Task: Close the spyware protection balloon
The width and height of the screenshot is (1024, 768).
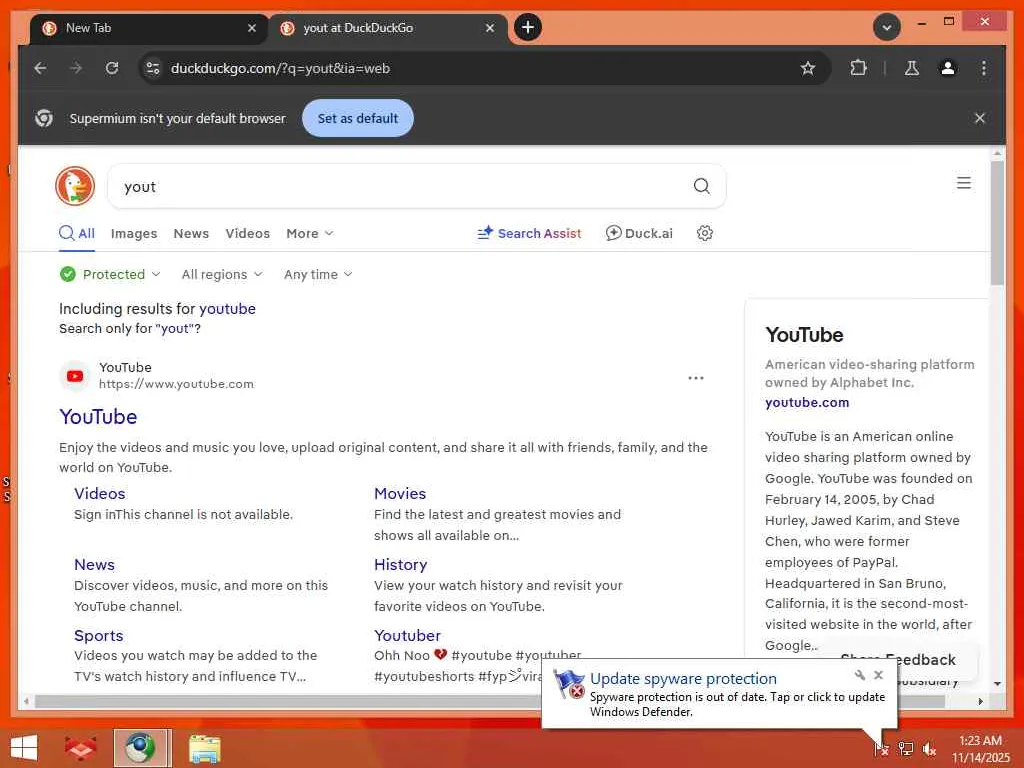Action: pos(878,675)
